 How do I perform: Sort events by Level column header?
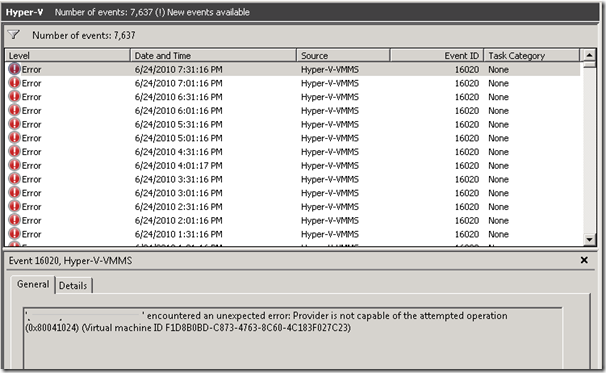(68, 56)
